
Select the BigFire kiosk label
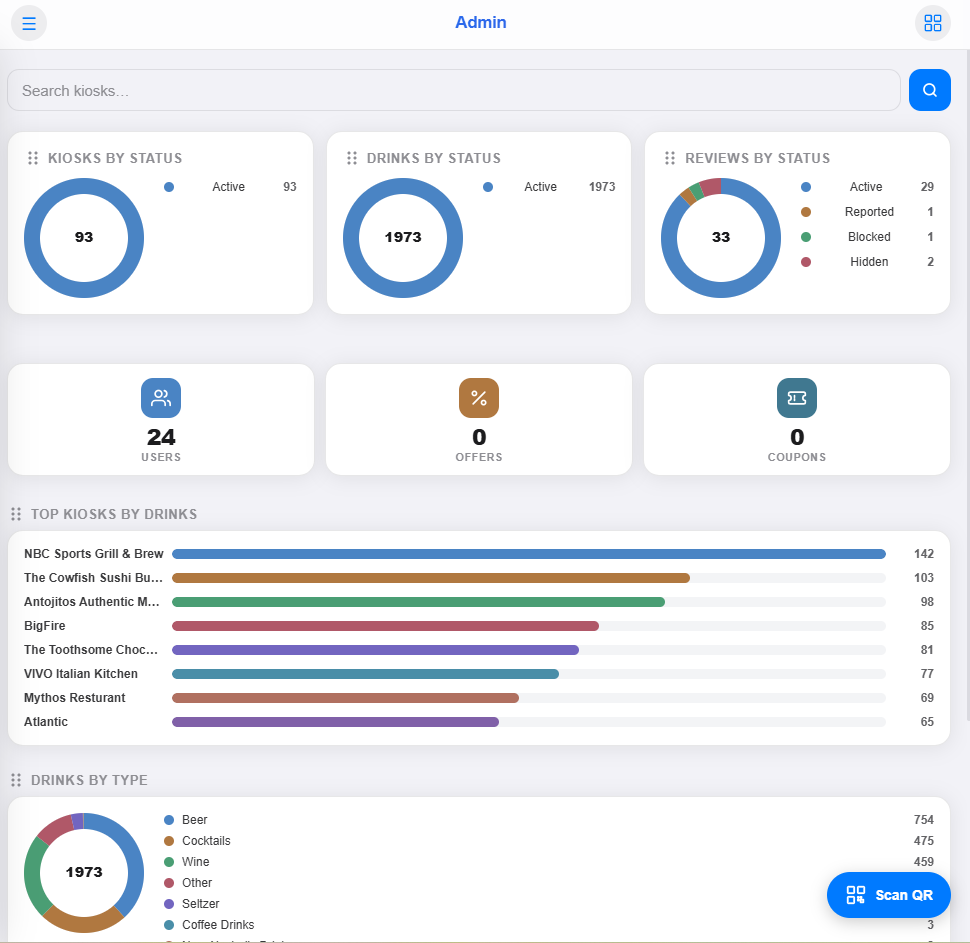click(x=45, y=626)
